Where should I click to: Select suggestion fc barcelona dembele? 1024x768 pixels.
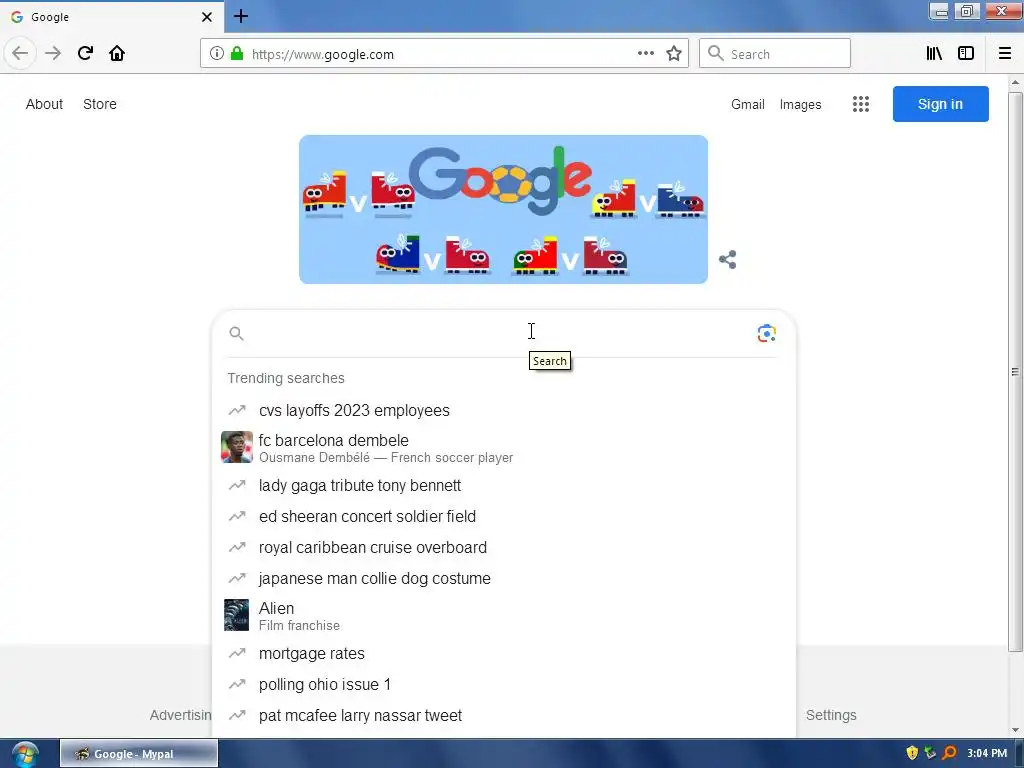[504, 447]
